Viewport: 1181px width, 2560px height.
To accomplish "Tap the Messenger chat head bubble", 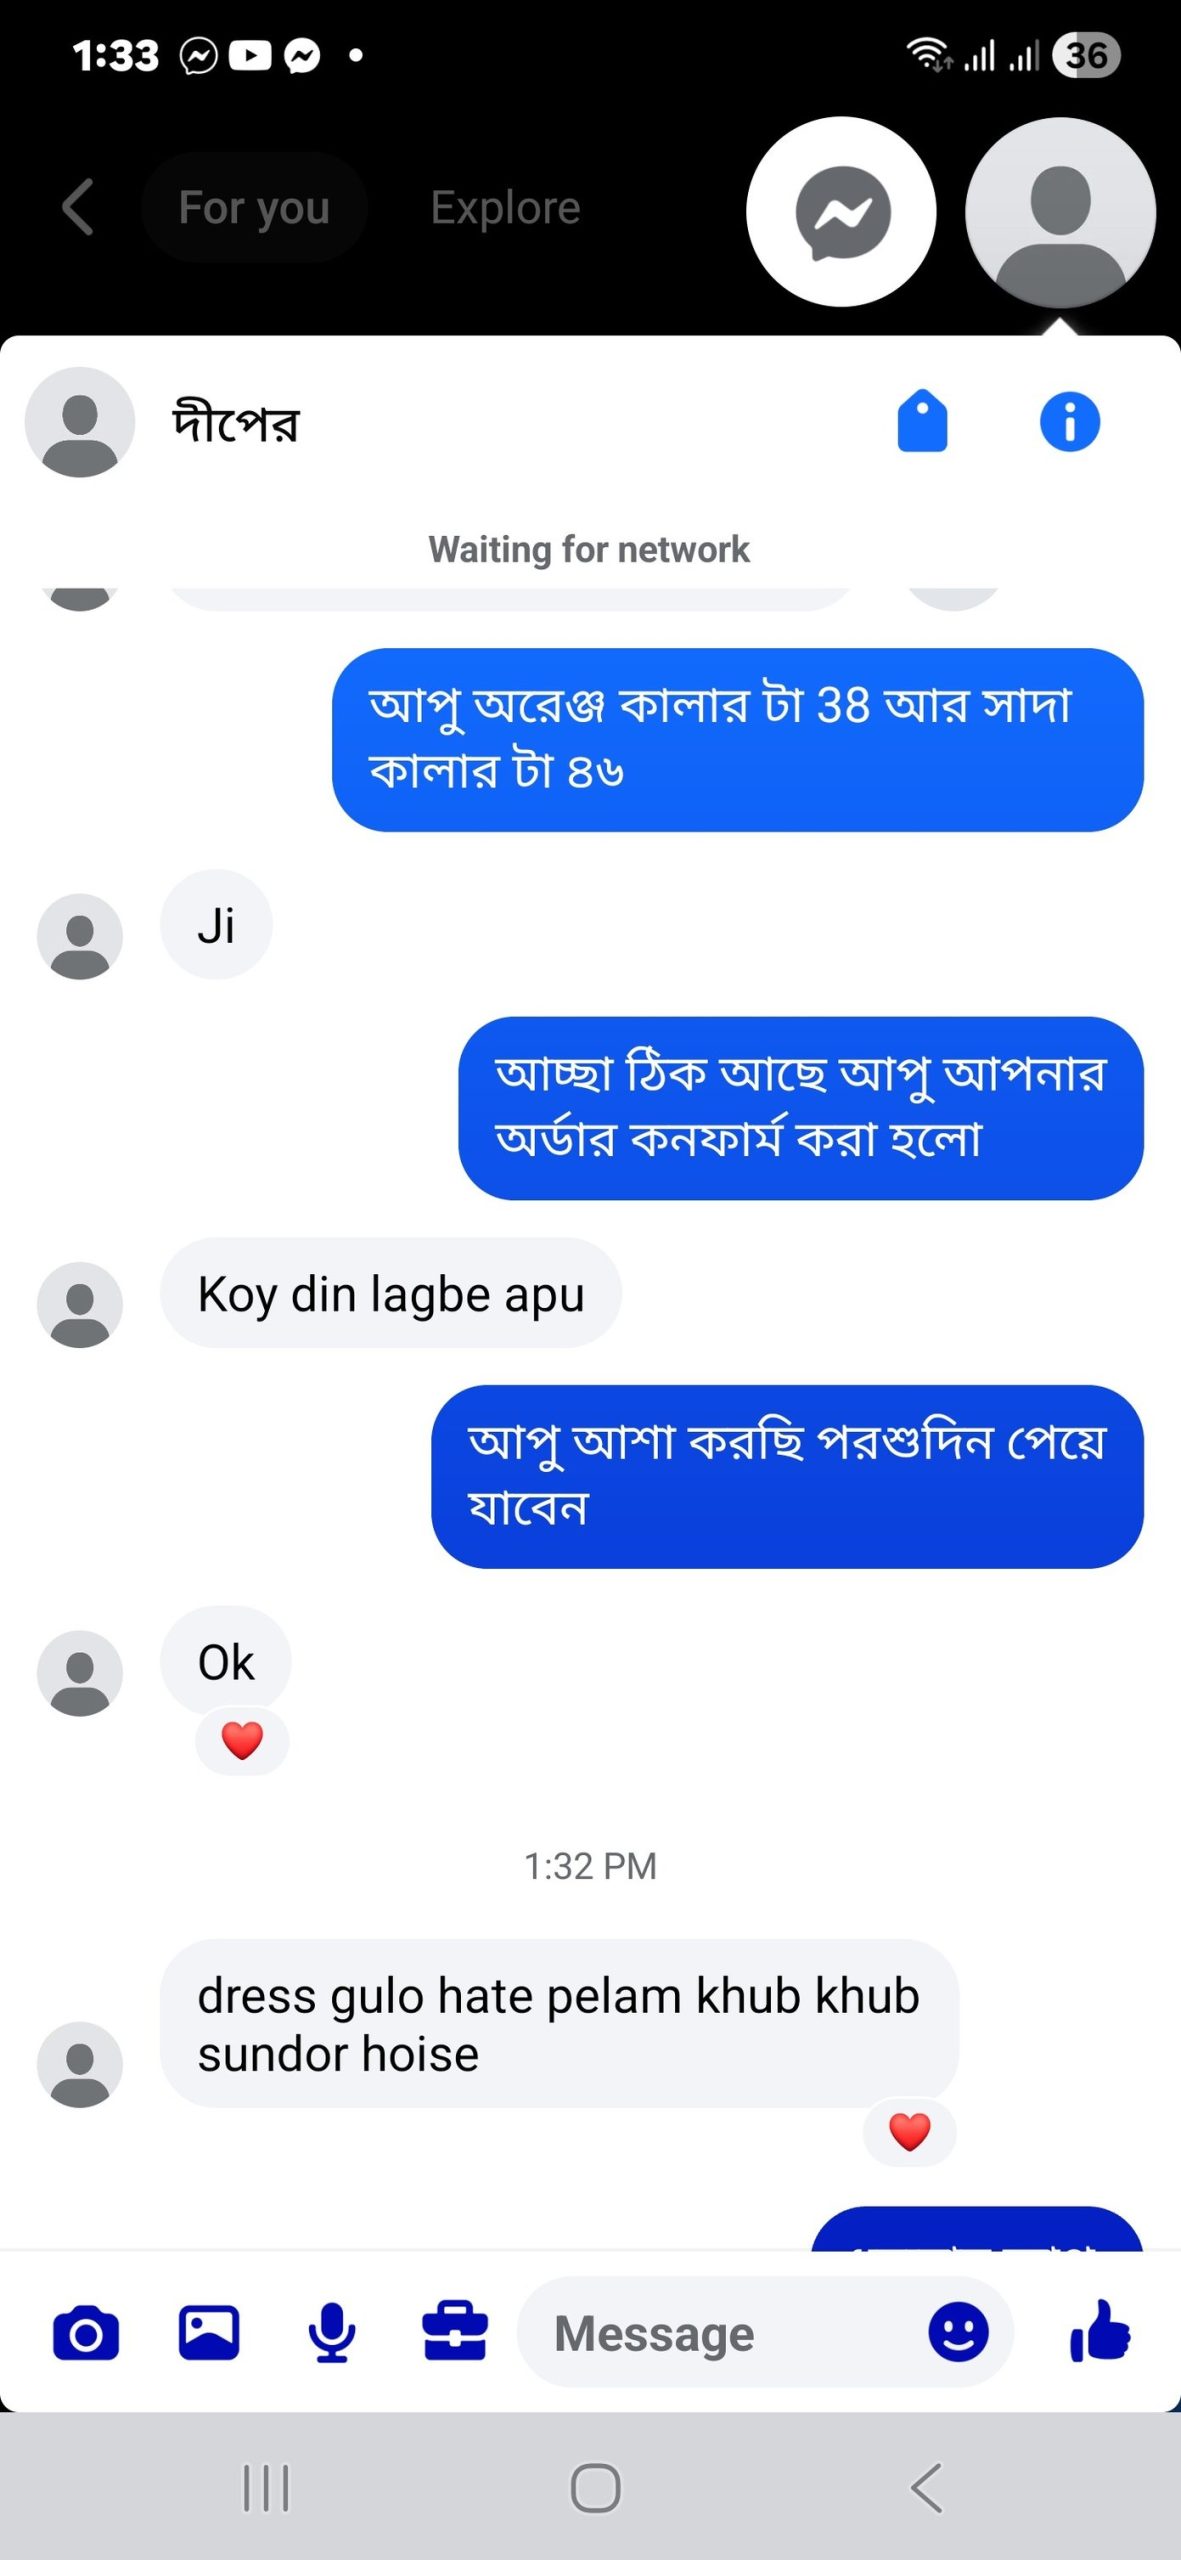I will click(842, 212).
